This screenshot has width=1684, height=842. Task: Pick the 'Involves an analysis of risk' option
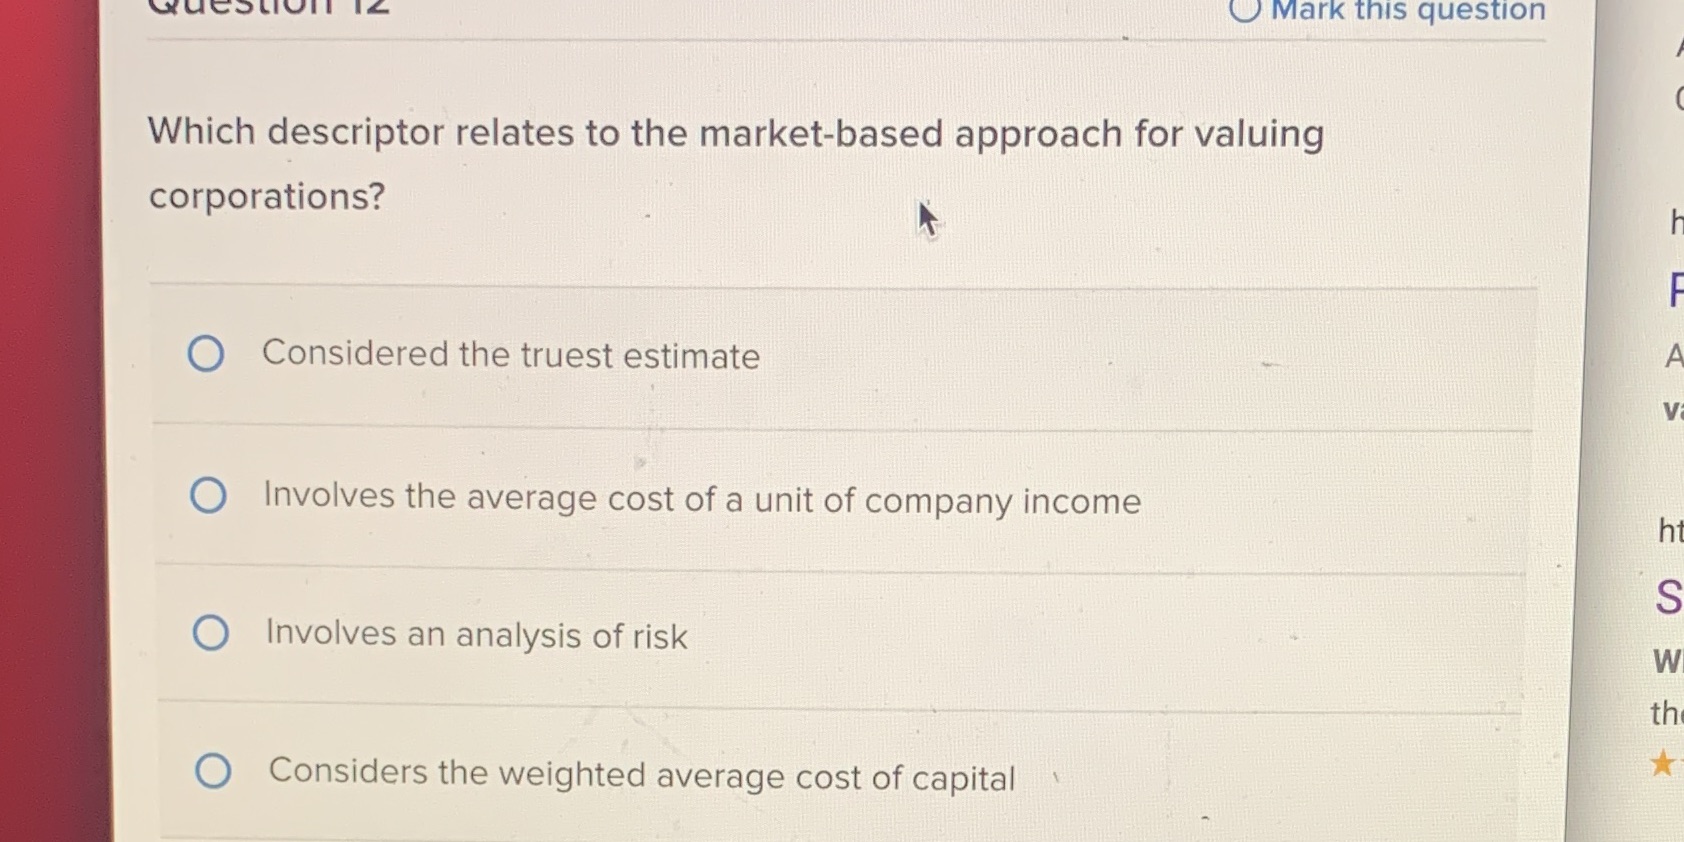210,631
